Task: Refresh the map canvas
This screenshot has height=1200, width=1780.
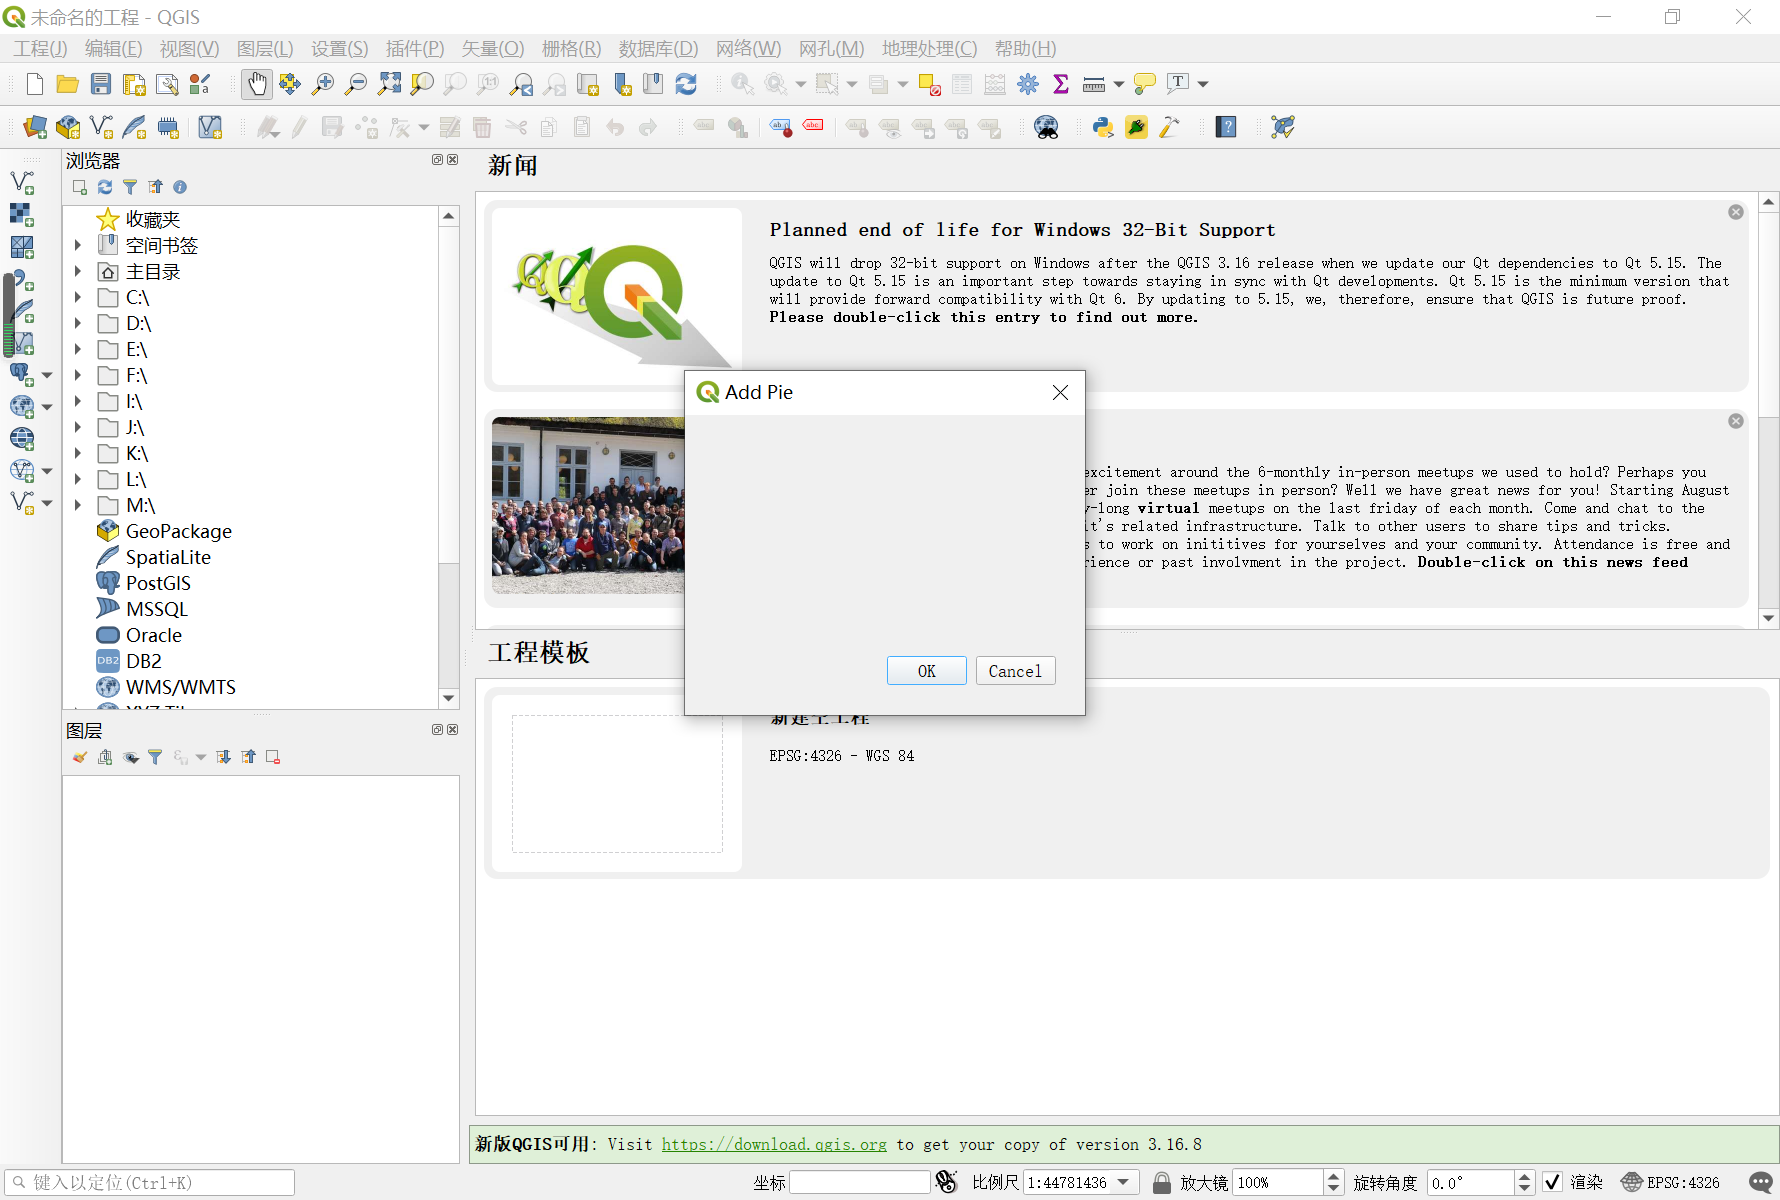Action: click(x=686, y=84)
